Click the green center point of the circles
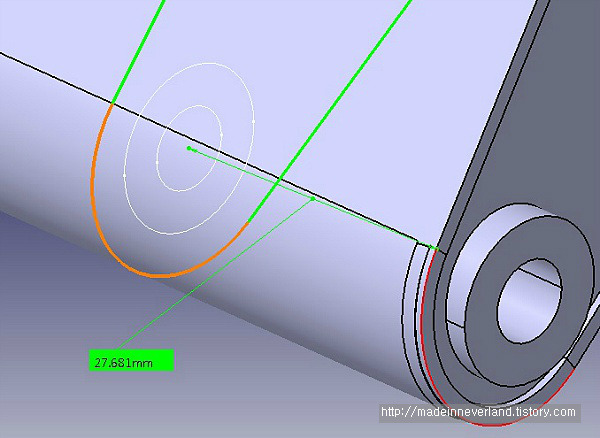Viewport: 600px width, 438px height. [x=189, y=148]
